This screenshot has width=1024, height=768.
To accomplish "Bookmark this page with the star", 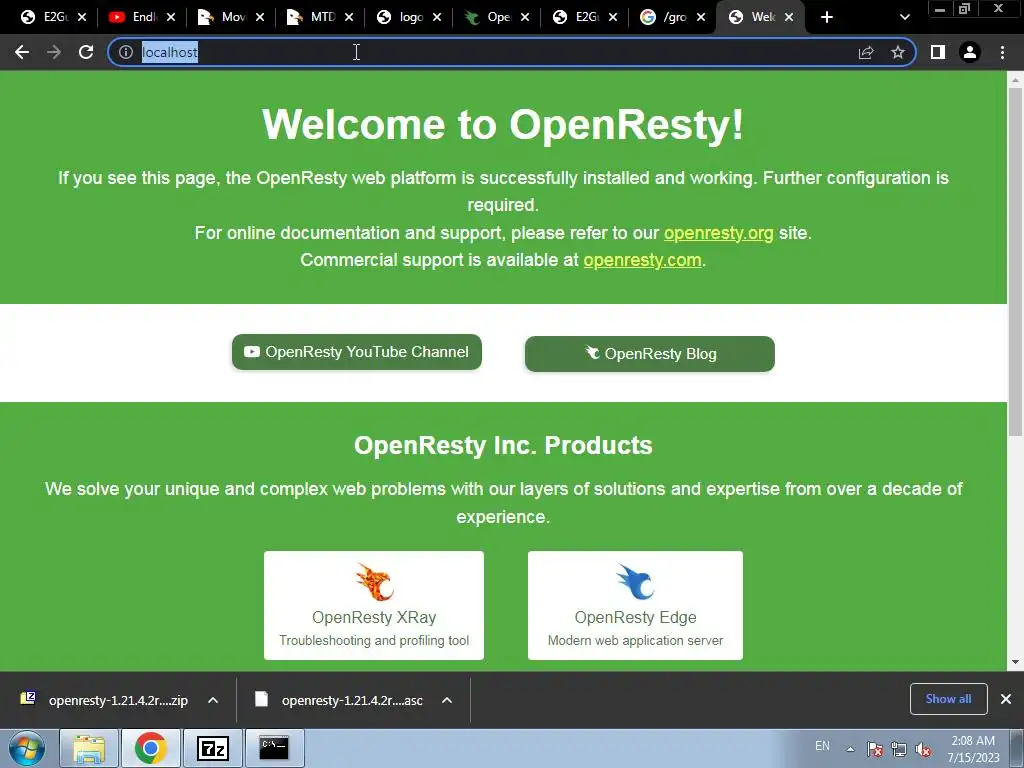I will tap(898, 52).
